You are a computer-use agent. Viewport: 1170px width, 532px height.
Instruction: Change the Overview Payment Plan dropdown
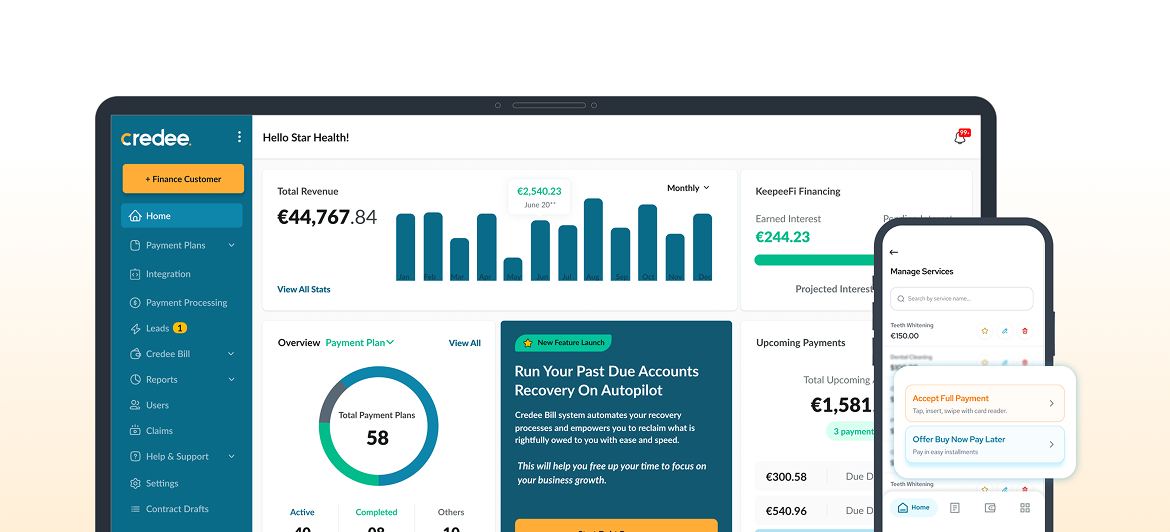point(360,343)
